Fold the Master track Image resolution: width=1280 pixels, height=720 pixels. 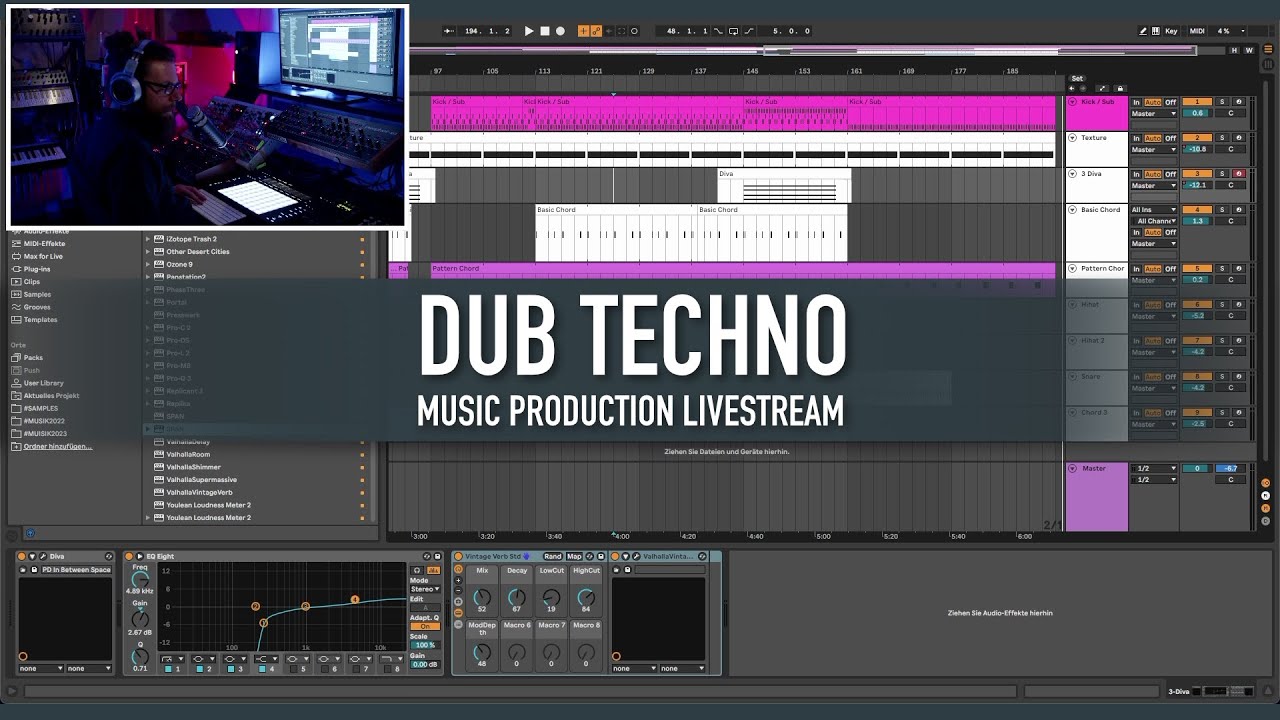coord(1073,468)
